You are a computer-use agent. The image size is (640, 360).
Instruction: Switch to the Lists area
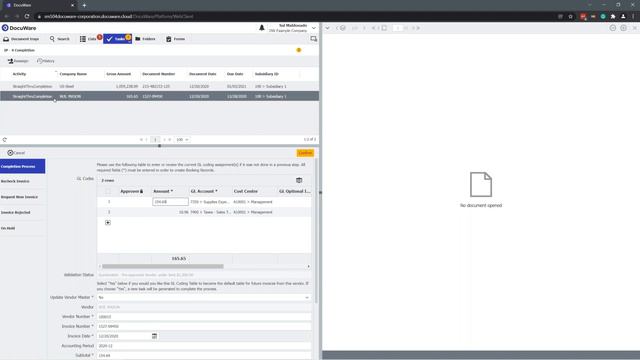[89, 39]
